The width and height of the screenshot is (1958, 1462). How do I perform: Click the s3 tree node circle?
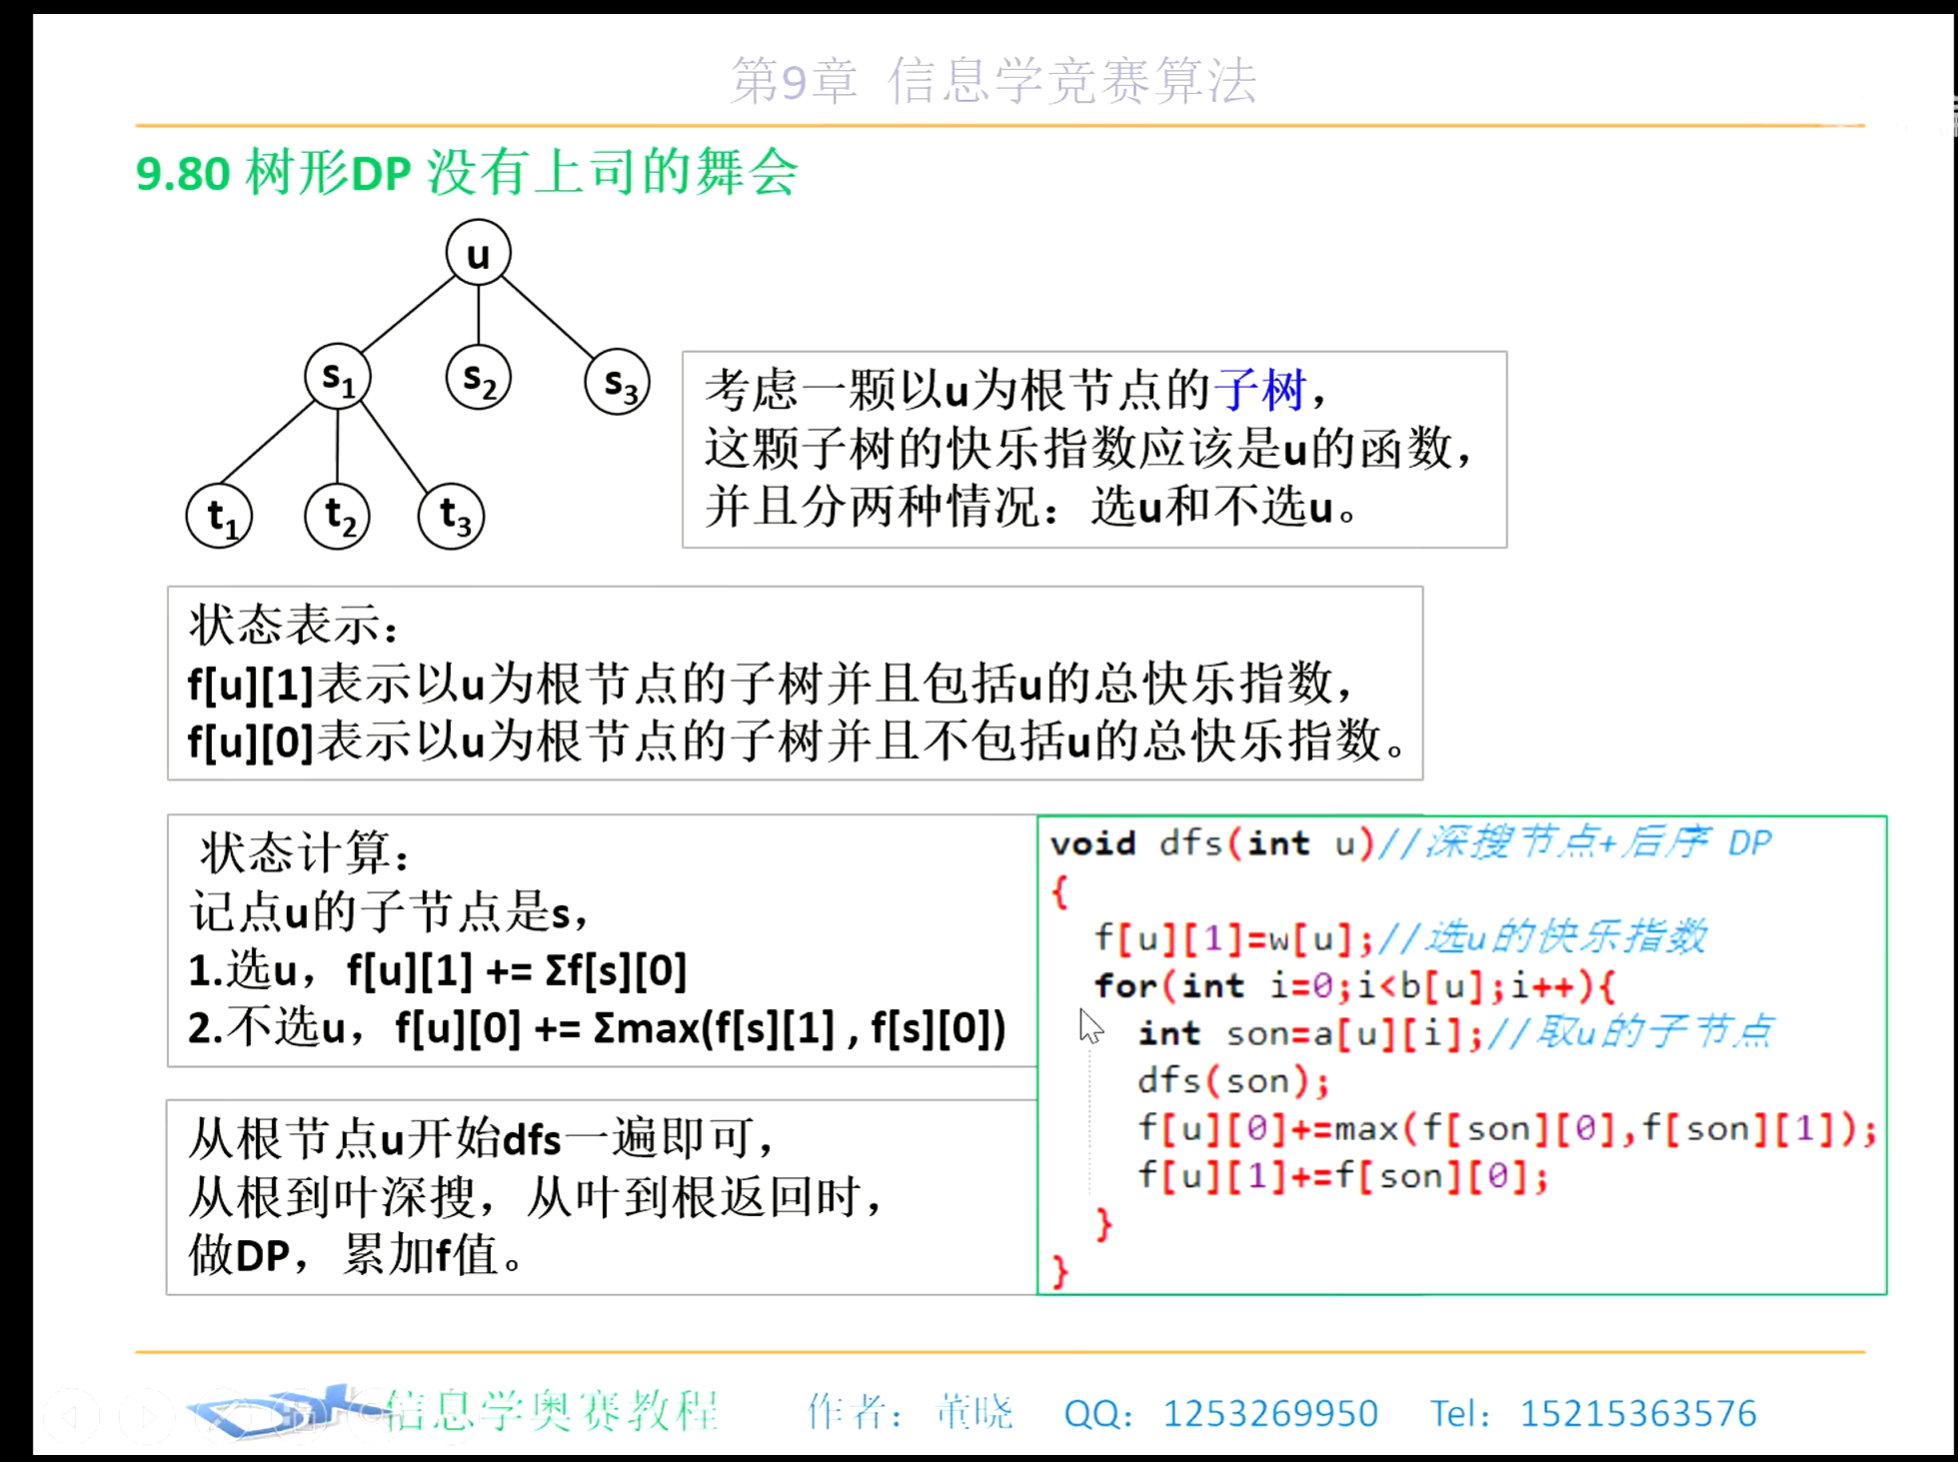617,383
